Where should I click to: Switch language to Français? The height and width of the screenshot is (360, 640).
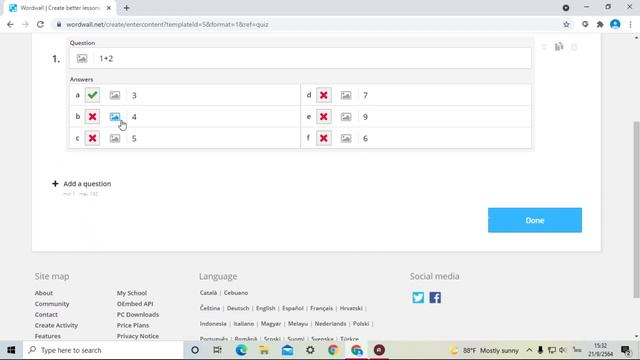point(322,308)
